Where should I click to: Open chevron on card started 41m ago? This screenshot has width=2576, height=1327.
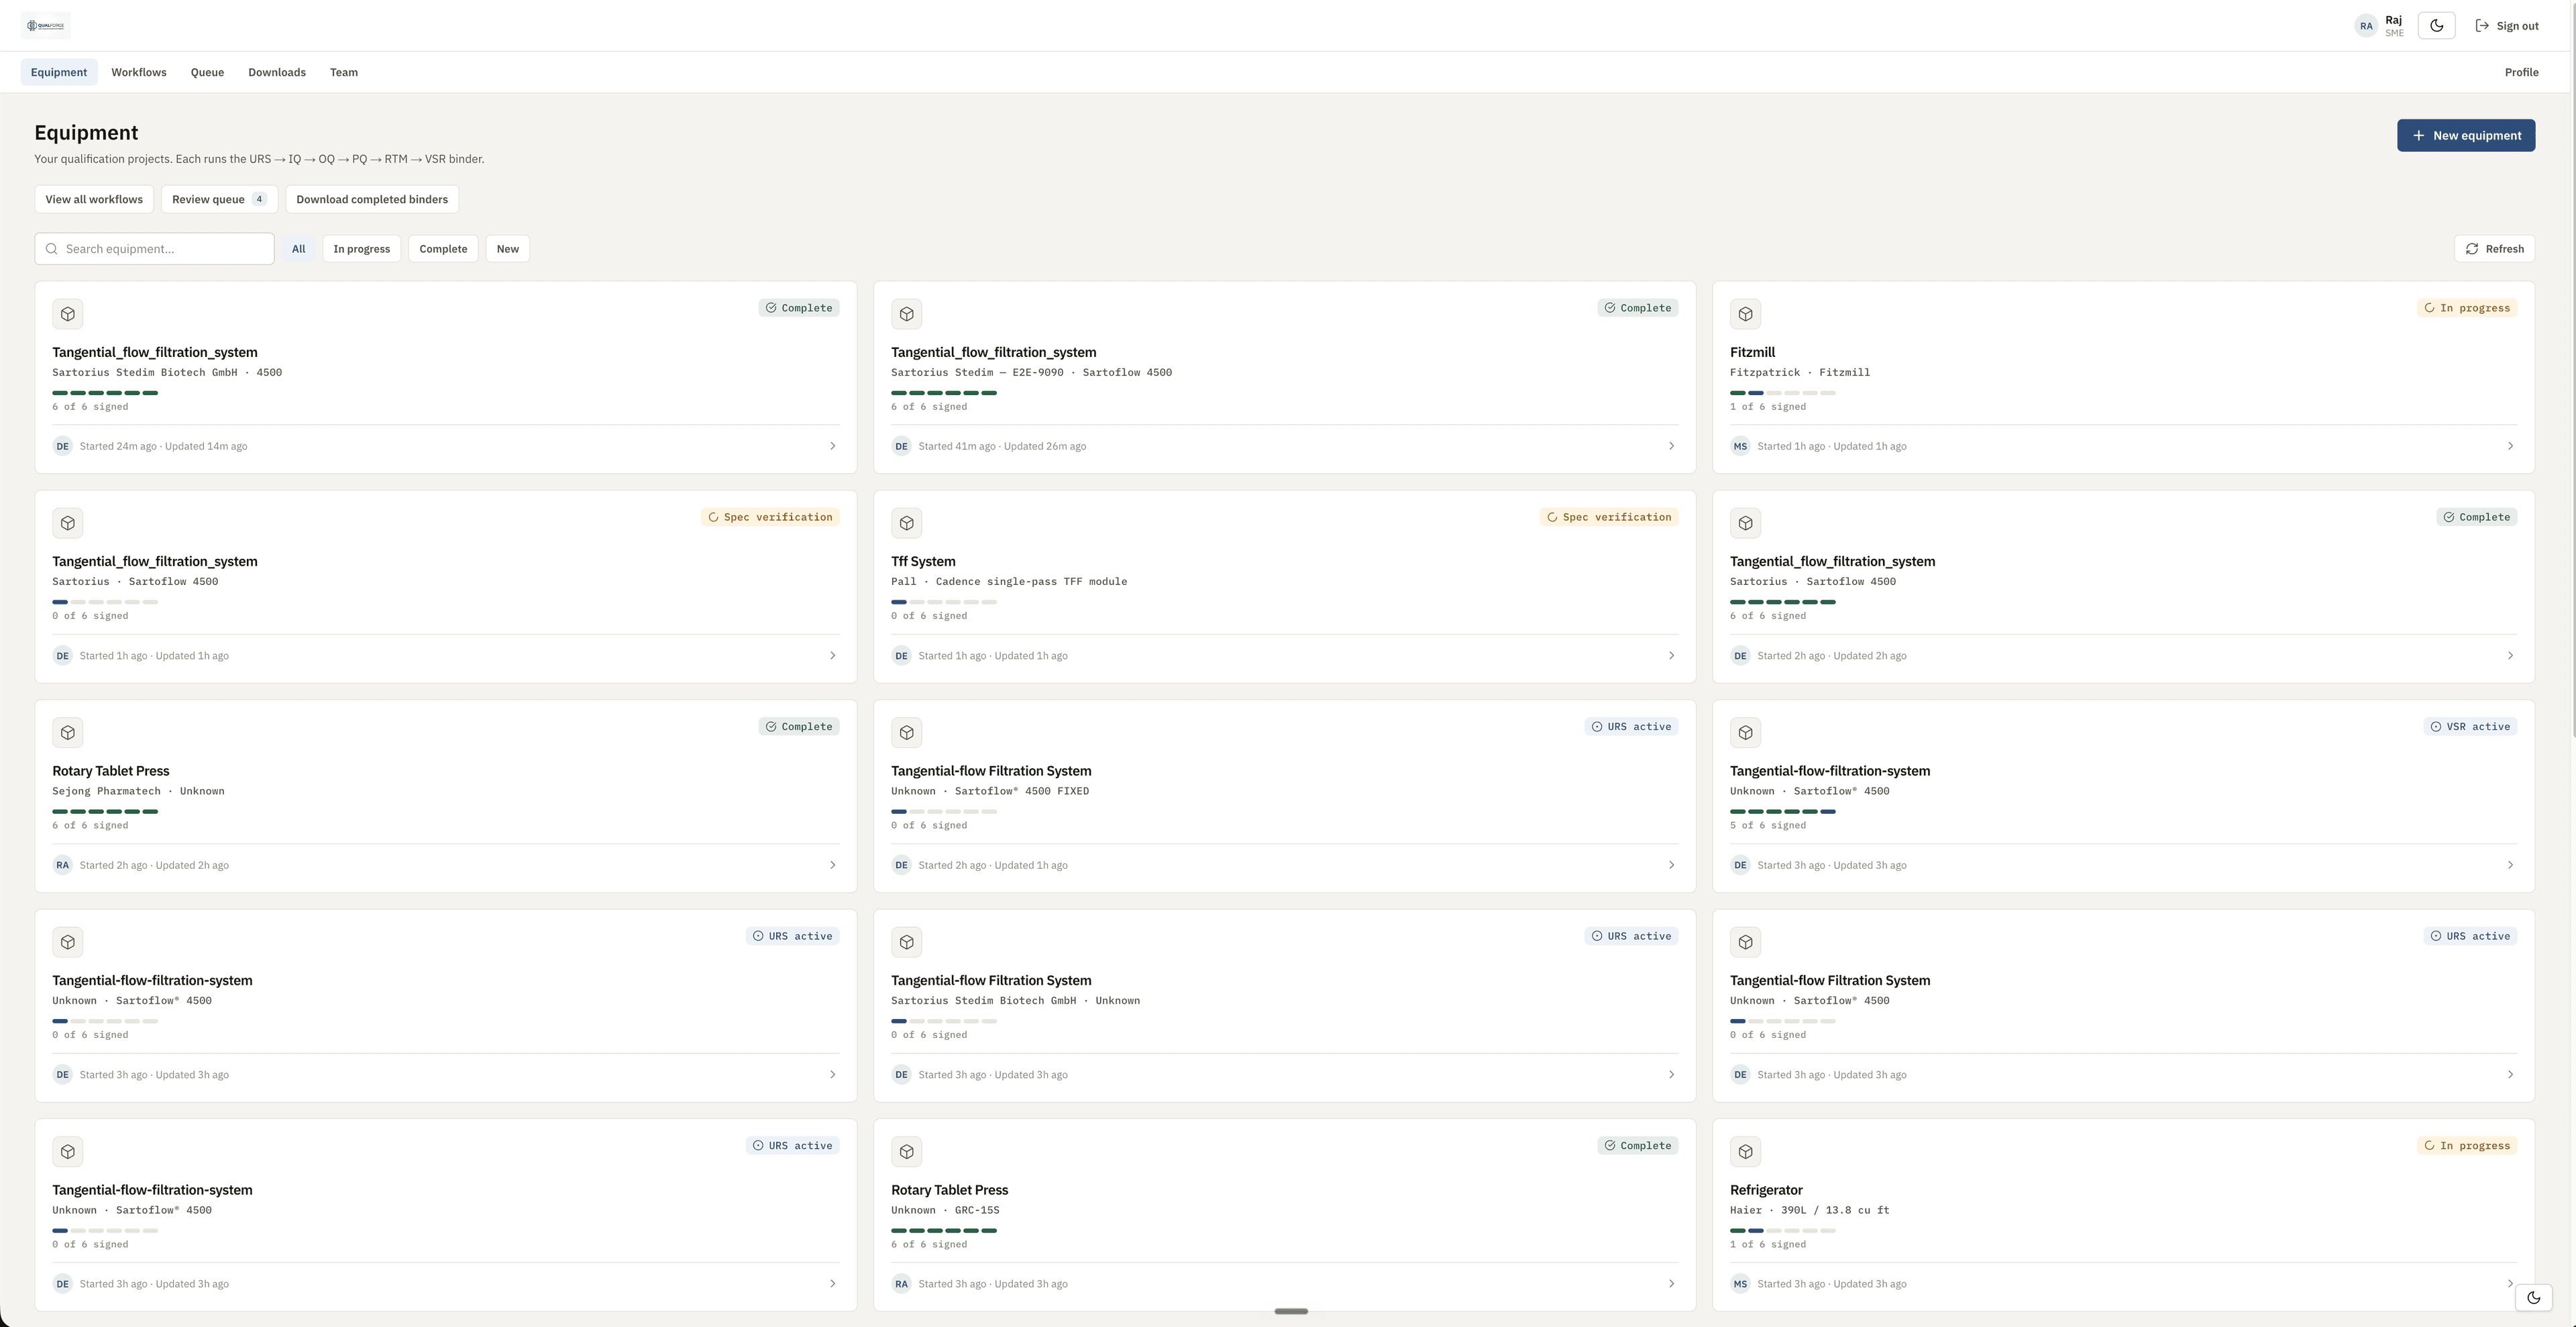(1671, 446)
